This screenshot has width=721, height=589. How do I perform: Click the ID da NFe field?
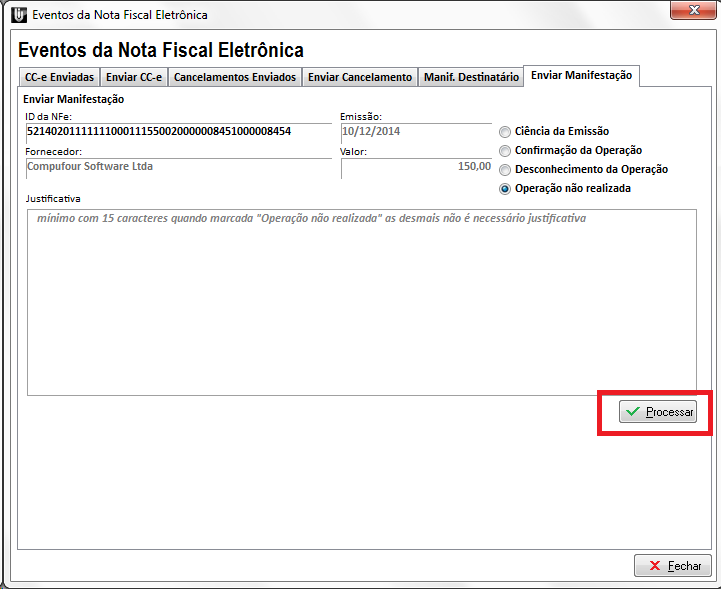pyautogui.click(x=178, y=131)
